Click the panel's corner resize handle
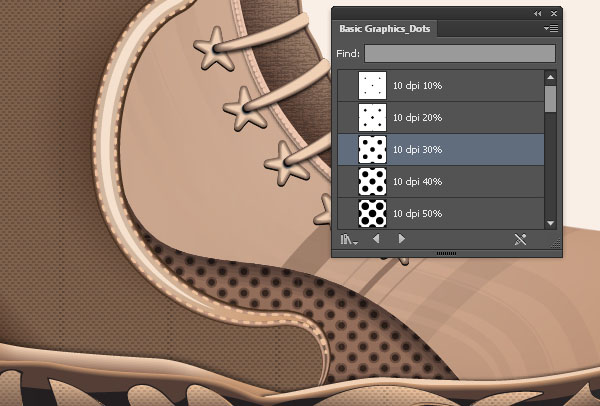600x406 pixels. (x=556, y=243)
